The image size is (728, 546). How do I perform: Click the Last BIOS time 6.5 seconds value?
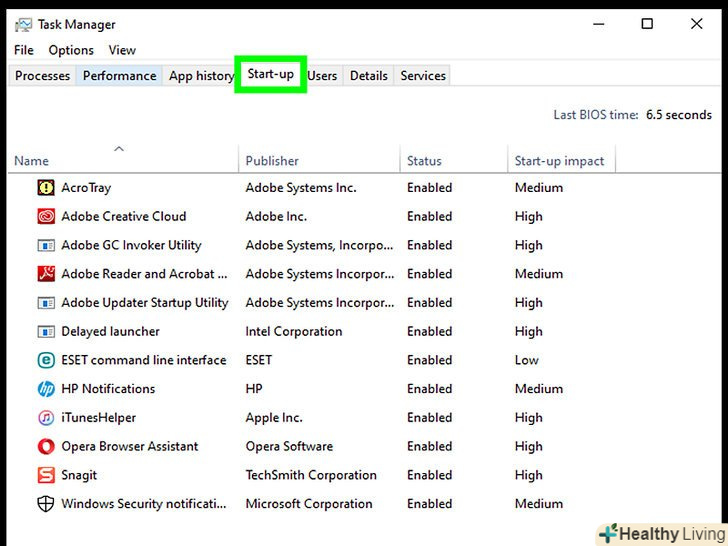(679, 115)
